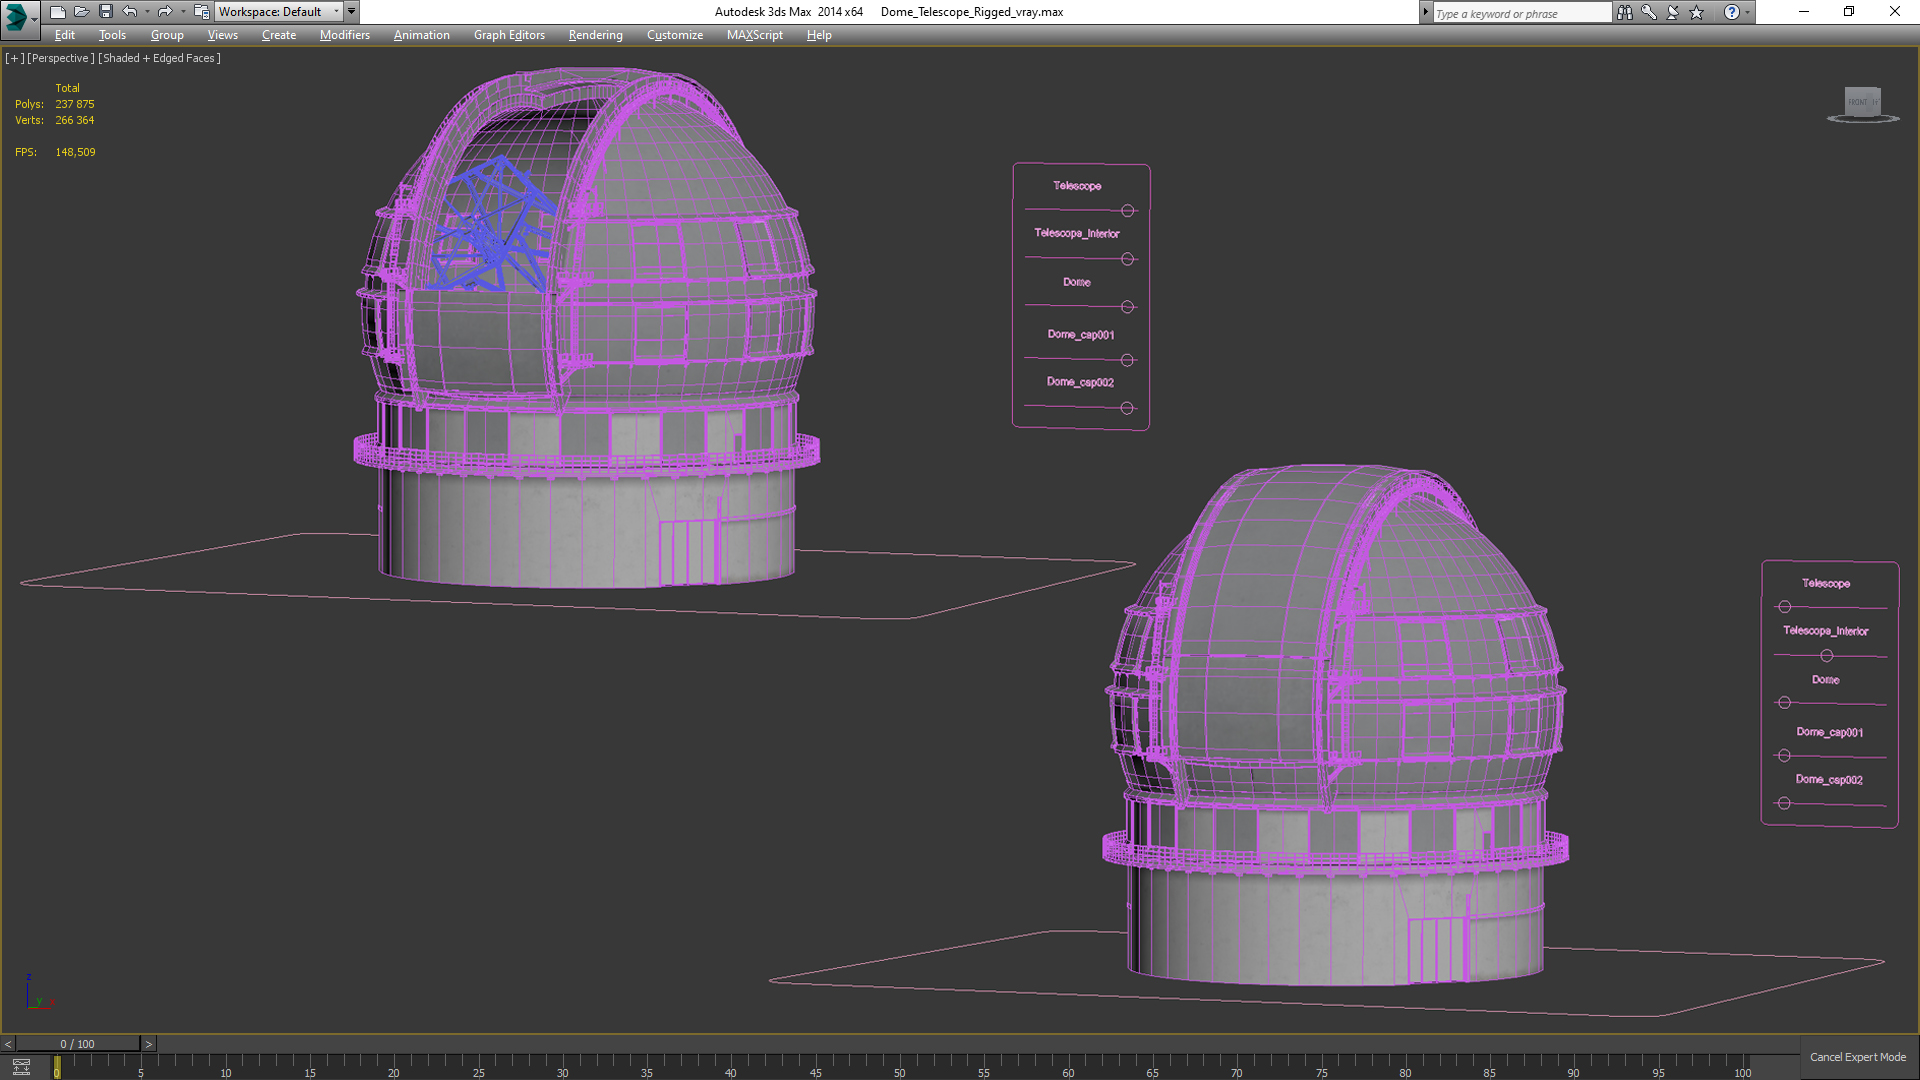This screenshot has width=1920, height=1080.
Task: Click the ViewCube in the viewport
Action: 1862,104
